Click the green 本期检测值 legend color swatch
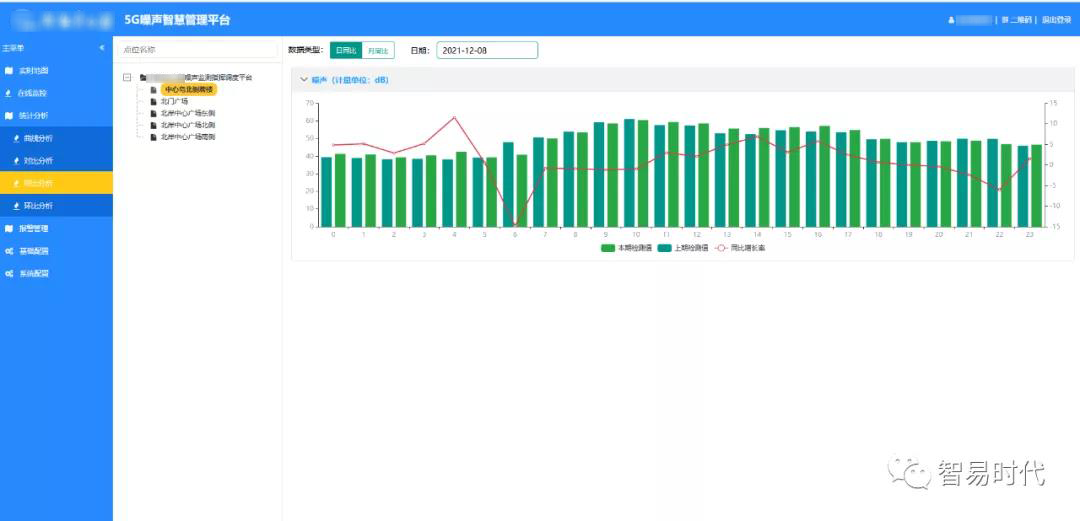Viewport: 1080px width, 521px height. coord(608,247)
